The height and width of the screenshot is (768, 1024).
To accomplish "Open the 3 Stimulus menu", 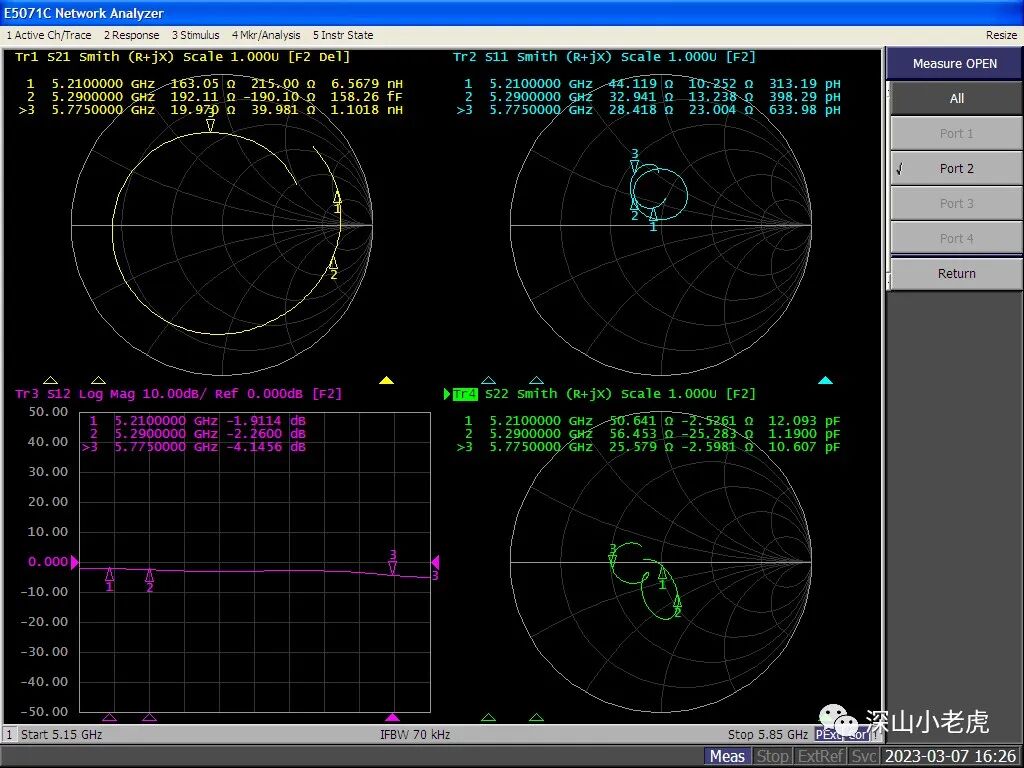I will (195, 34).
